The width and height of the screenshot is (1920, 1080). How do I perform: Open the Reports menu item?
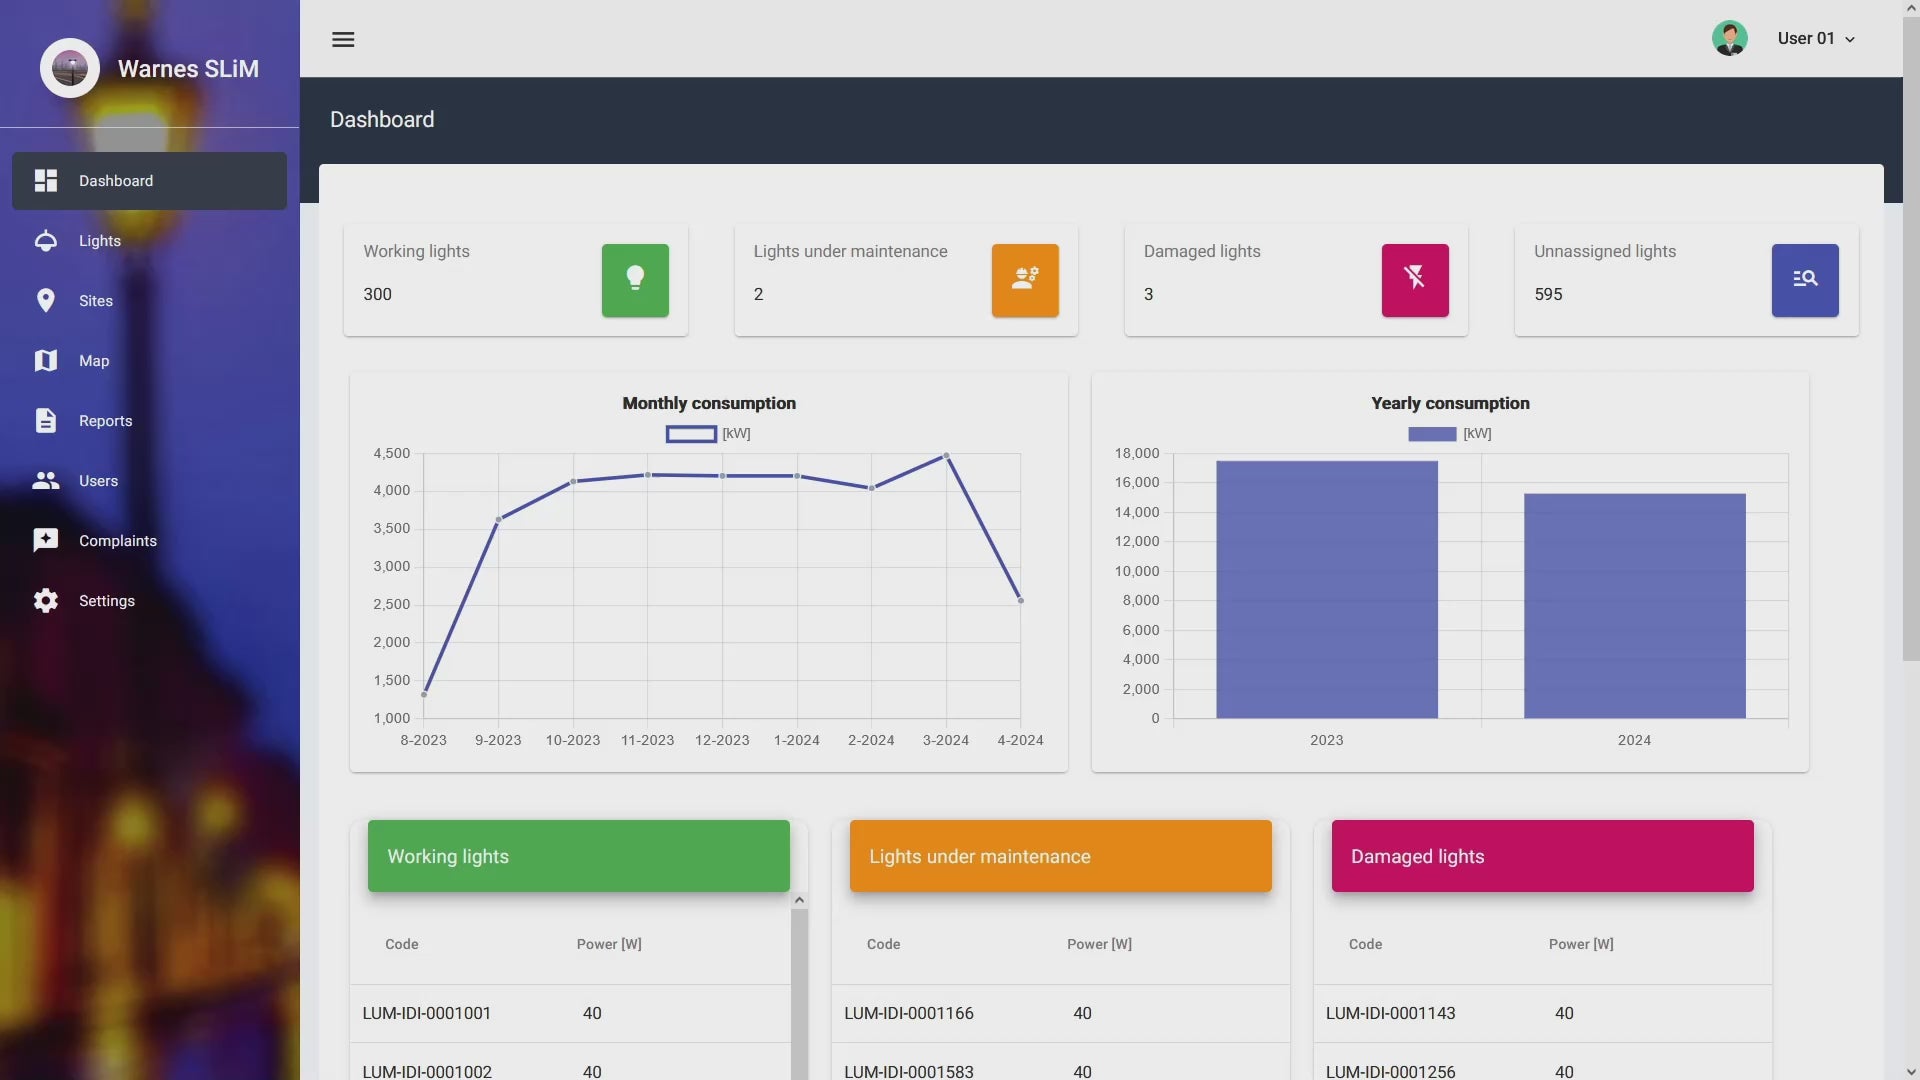(149, 421)
